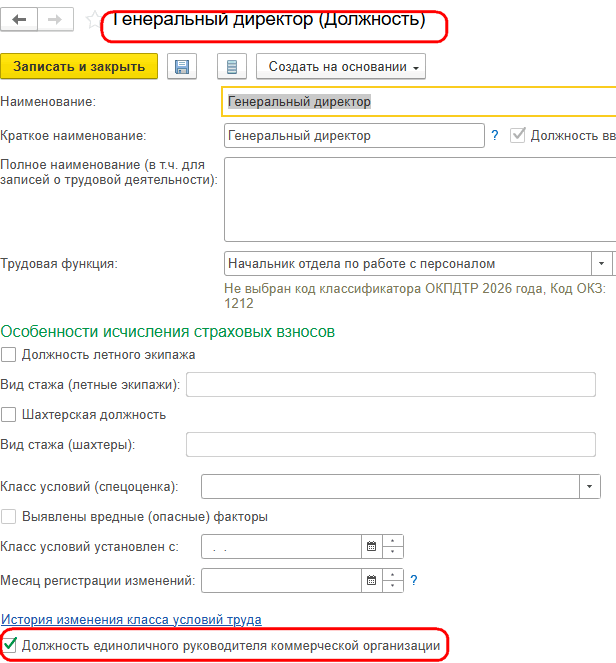Image resolution: width=616 pixels, height=663 pixels.
Task: Go back with the left arrow
Action: [19, 19]
